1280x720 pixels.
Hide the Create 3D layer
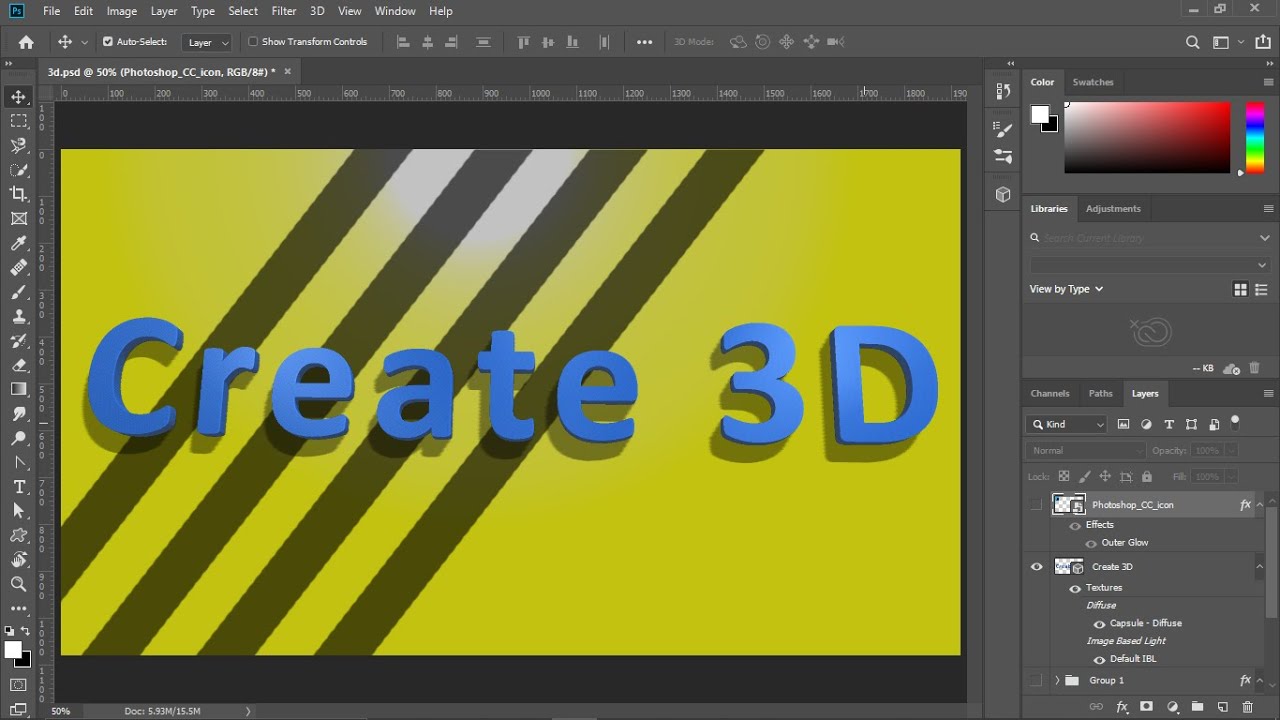tap(1036, 567)
